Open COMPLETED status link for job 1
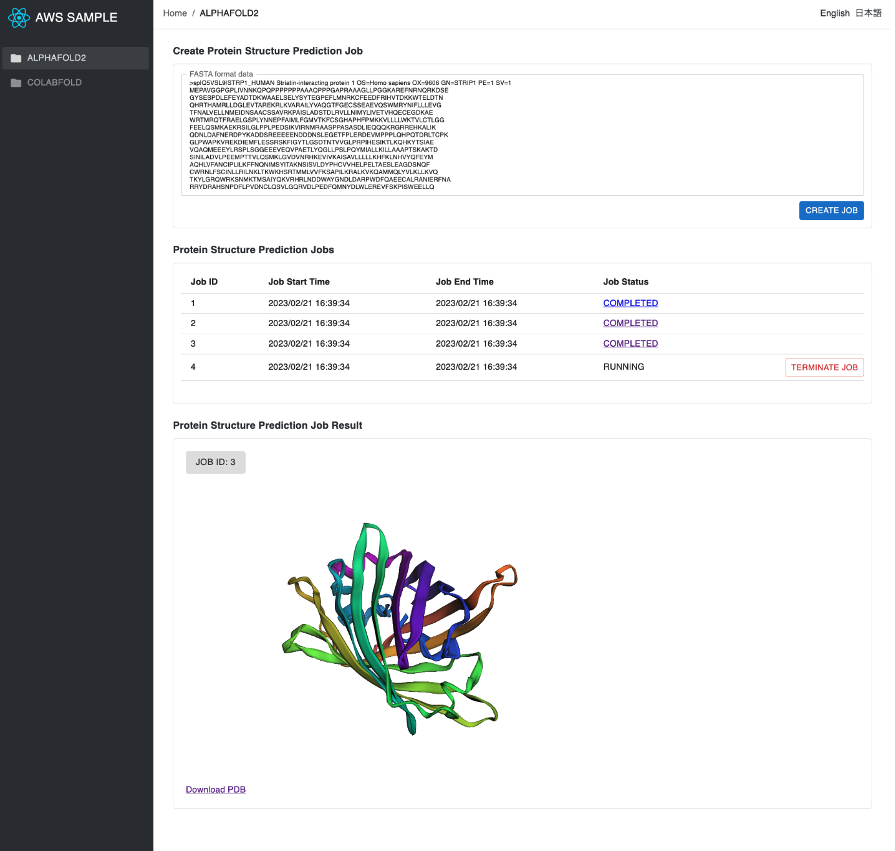This screenshot has width=895, height=851. pos(630,302)
